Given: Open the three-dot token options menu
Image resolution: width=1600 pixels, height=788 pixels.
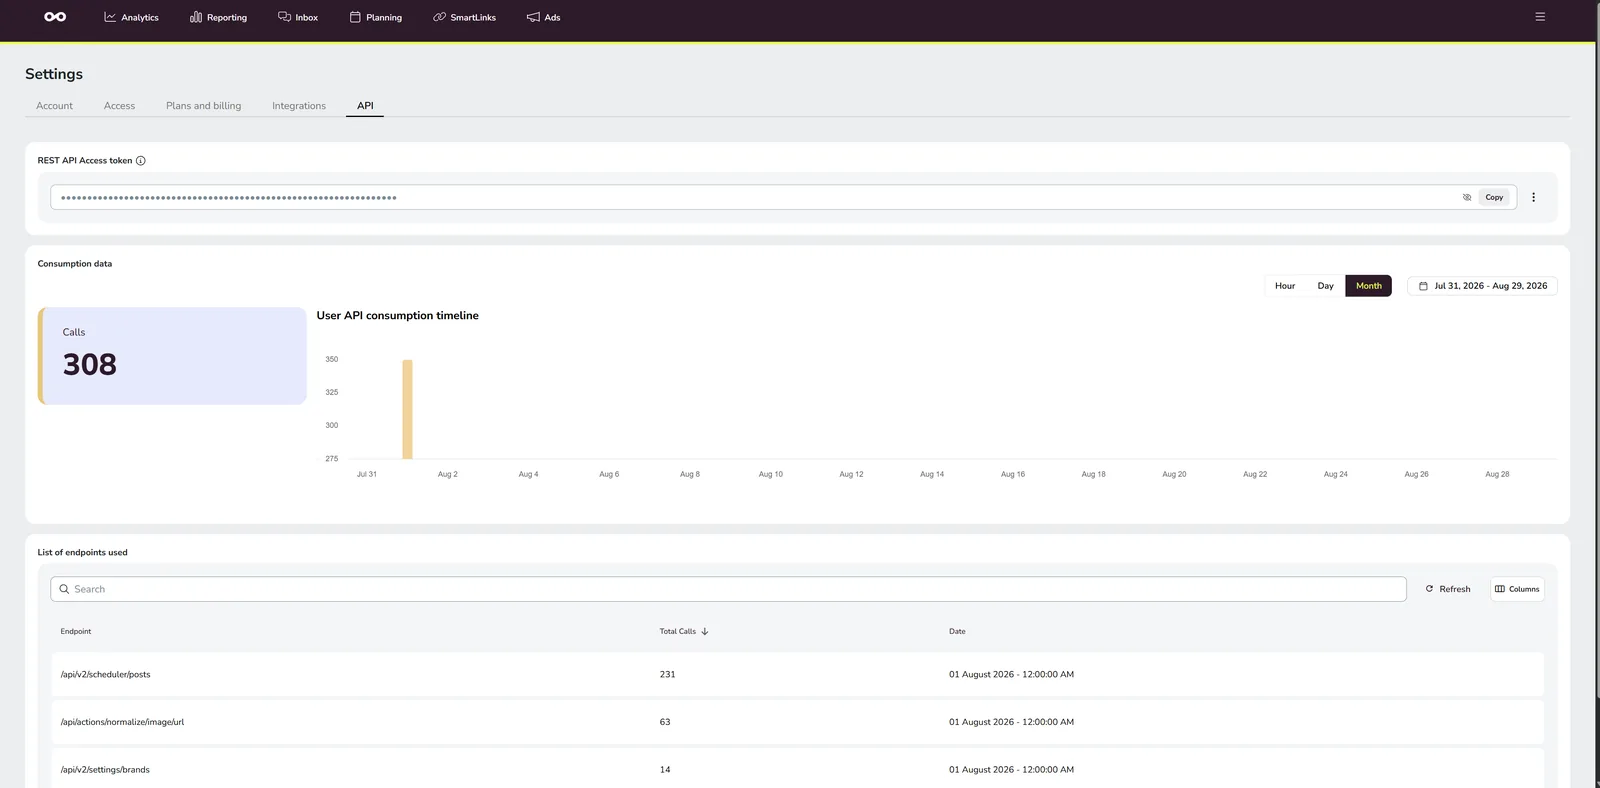Looking at the screenshot, I should [x=1533, y=197].
